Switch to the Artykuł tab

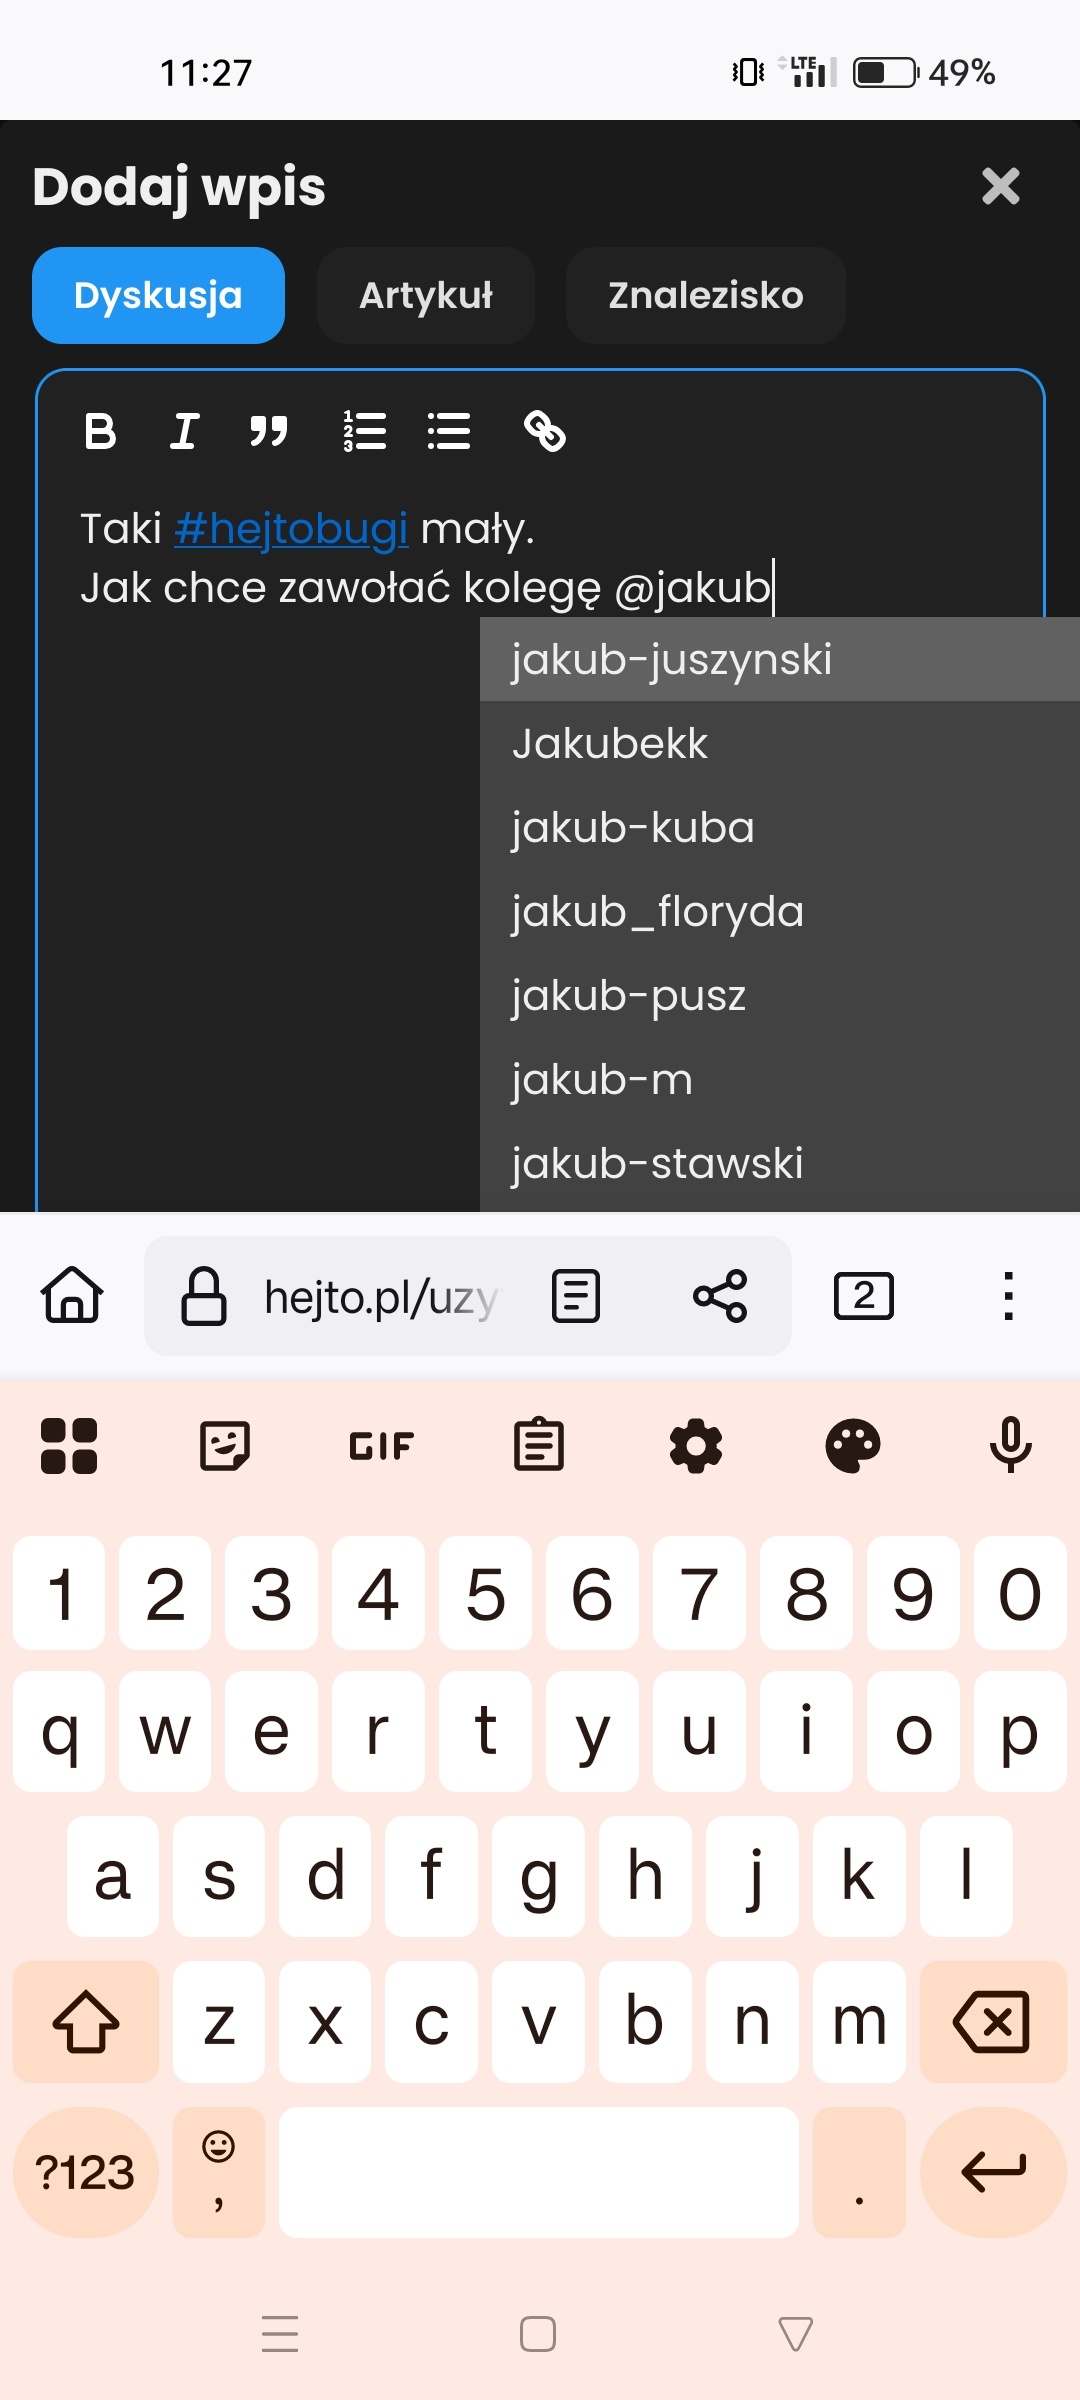coord(426,296)
